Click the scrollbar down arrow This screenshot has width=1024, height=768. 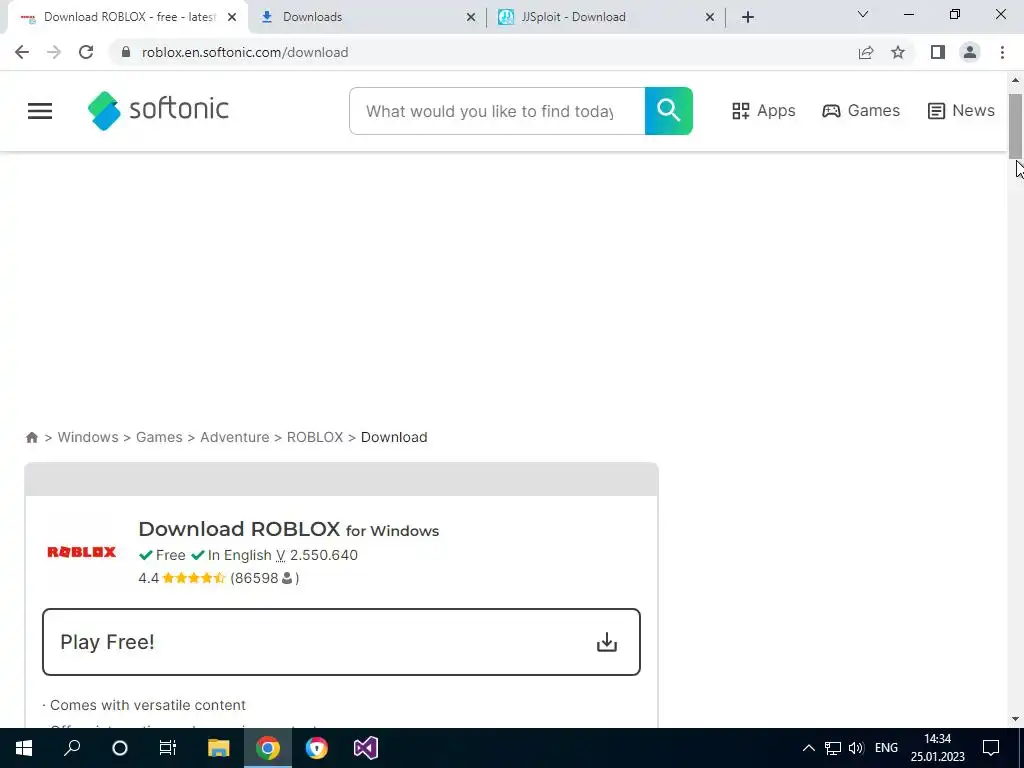[x=1016, y=719]
